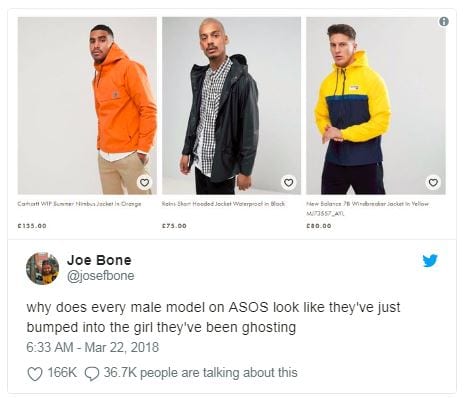Click the tweet text about ASOS models
Viewport: 464px width, 398px height.
213,317
